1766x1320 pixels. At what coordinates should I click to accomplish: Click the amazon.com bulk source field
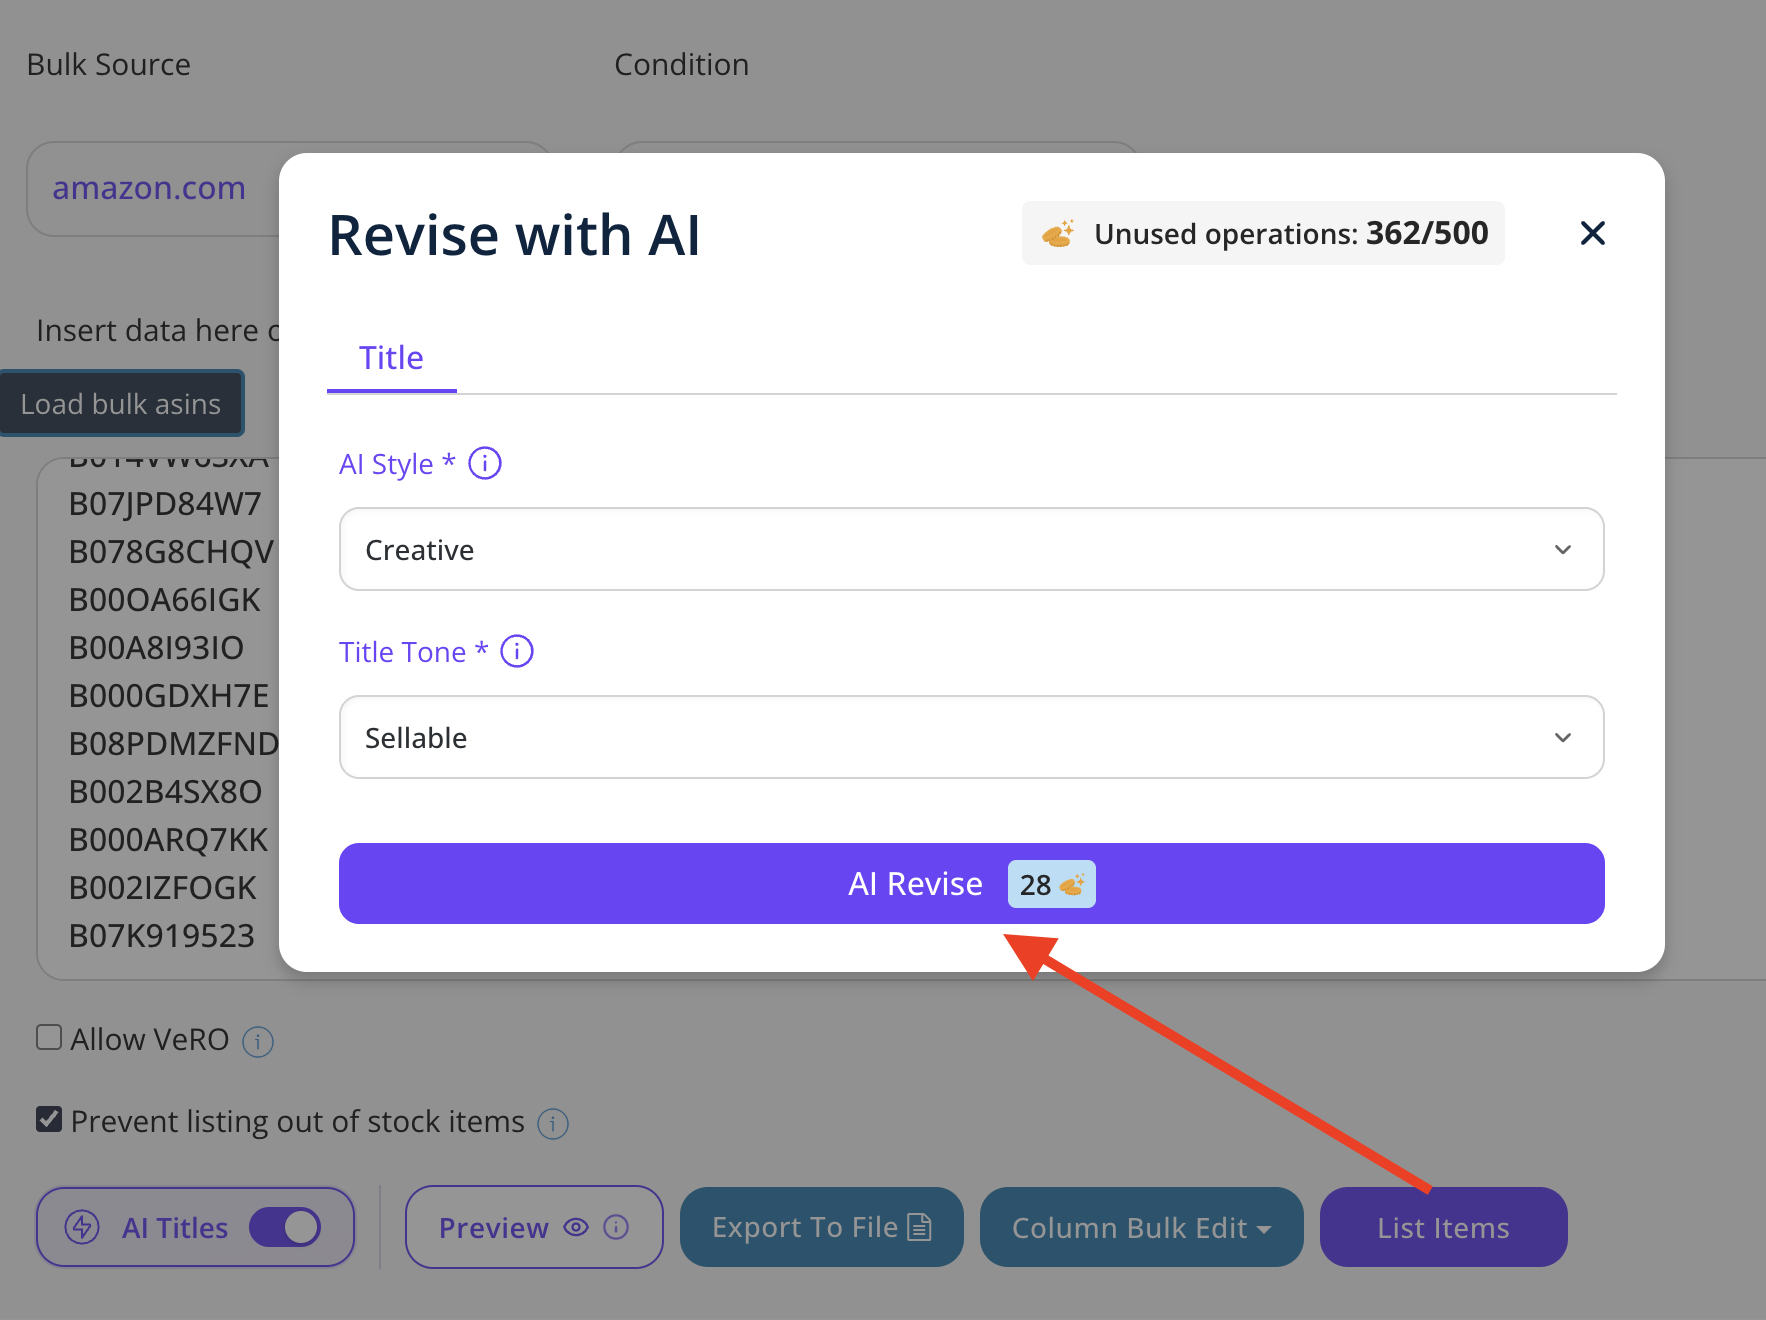pyautogui.click(x=150, y=188)
